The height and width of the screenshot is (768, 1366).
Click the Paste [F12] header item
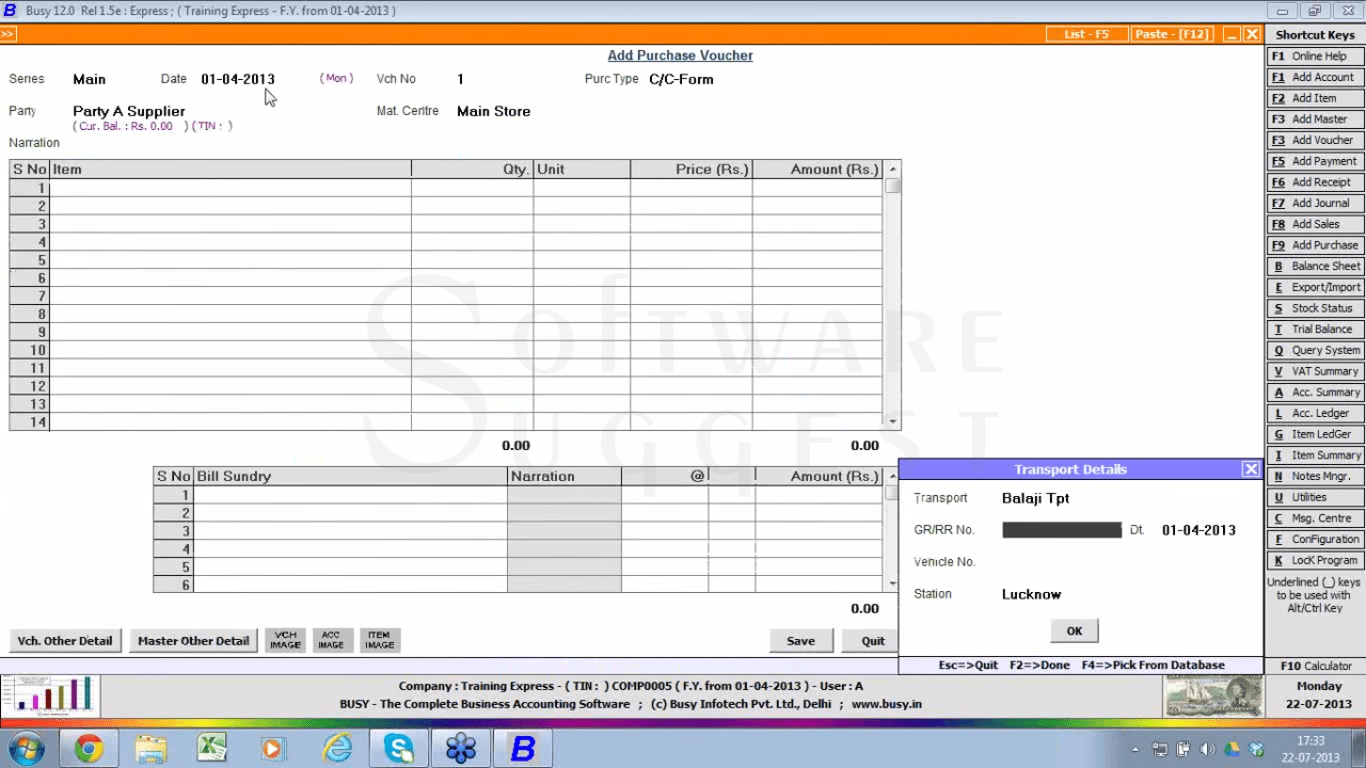tap(1172, 33)
